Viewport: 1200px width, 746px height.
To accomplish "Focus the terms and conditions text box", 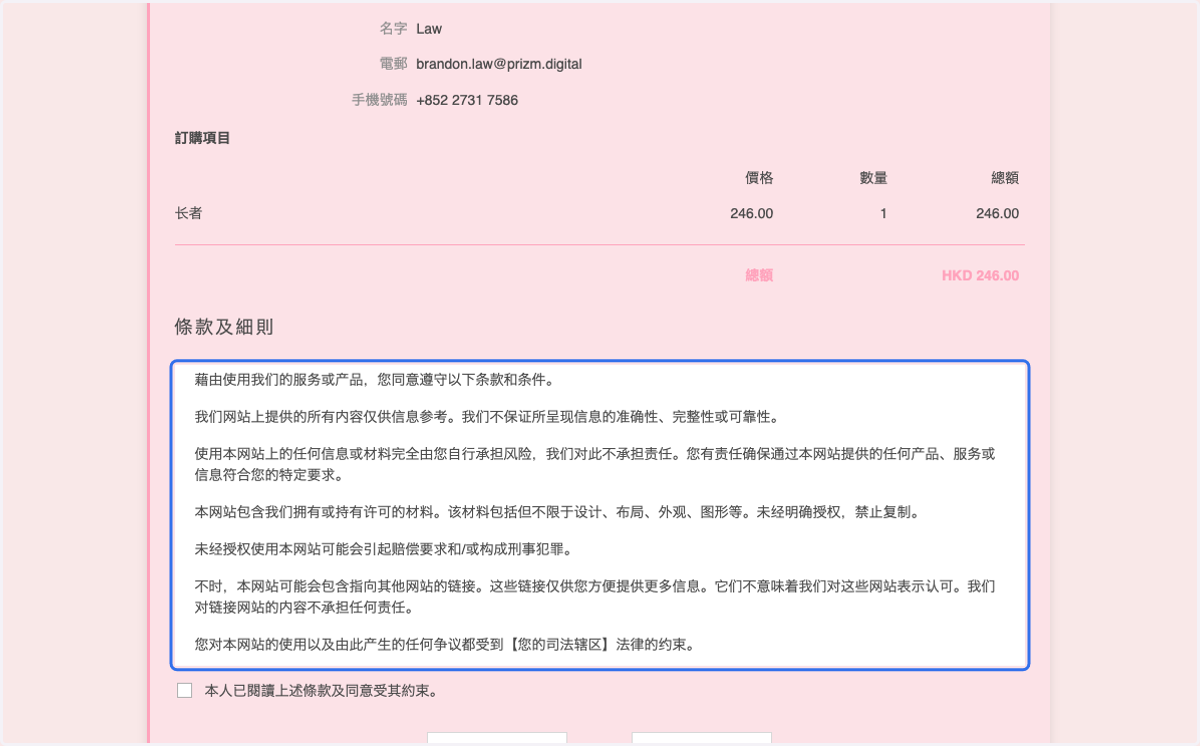I will (x=600, y=515).
